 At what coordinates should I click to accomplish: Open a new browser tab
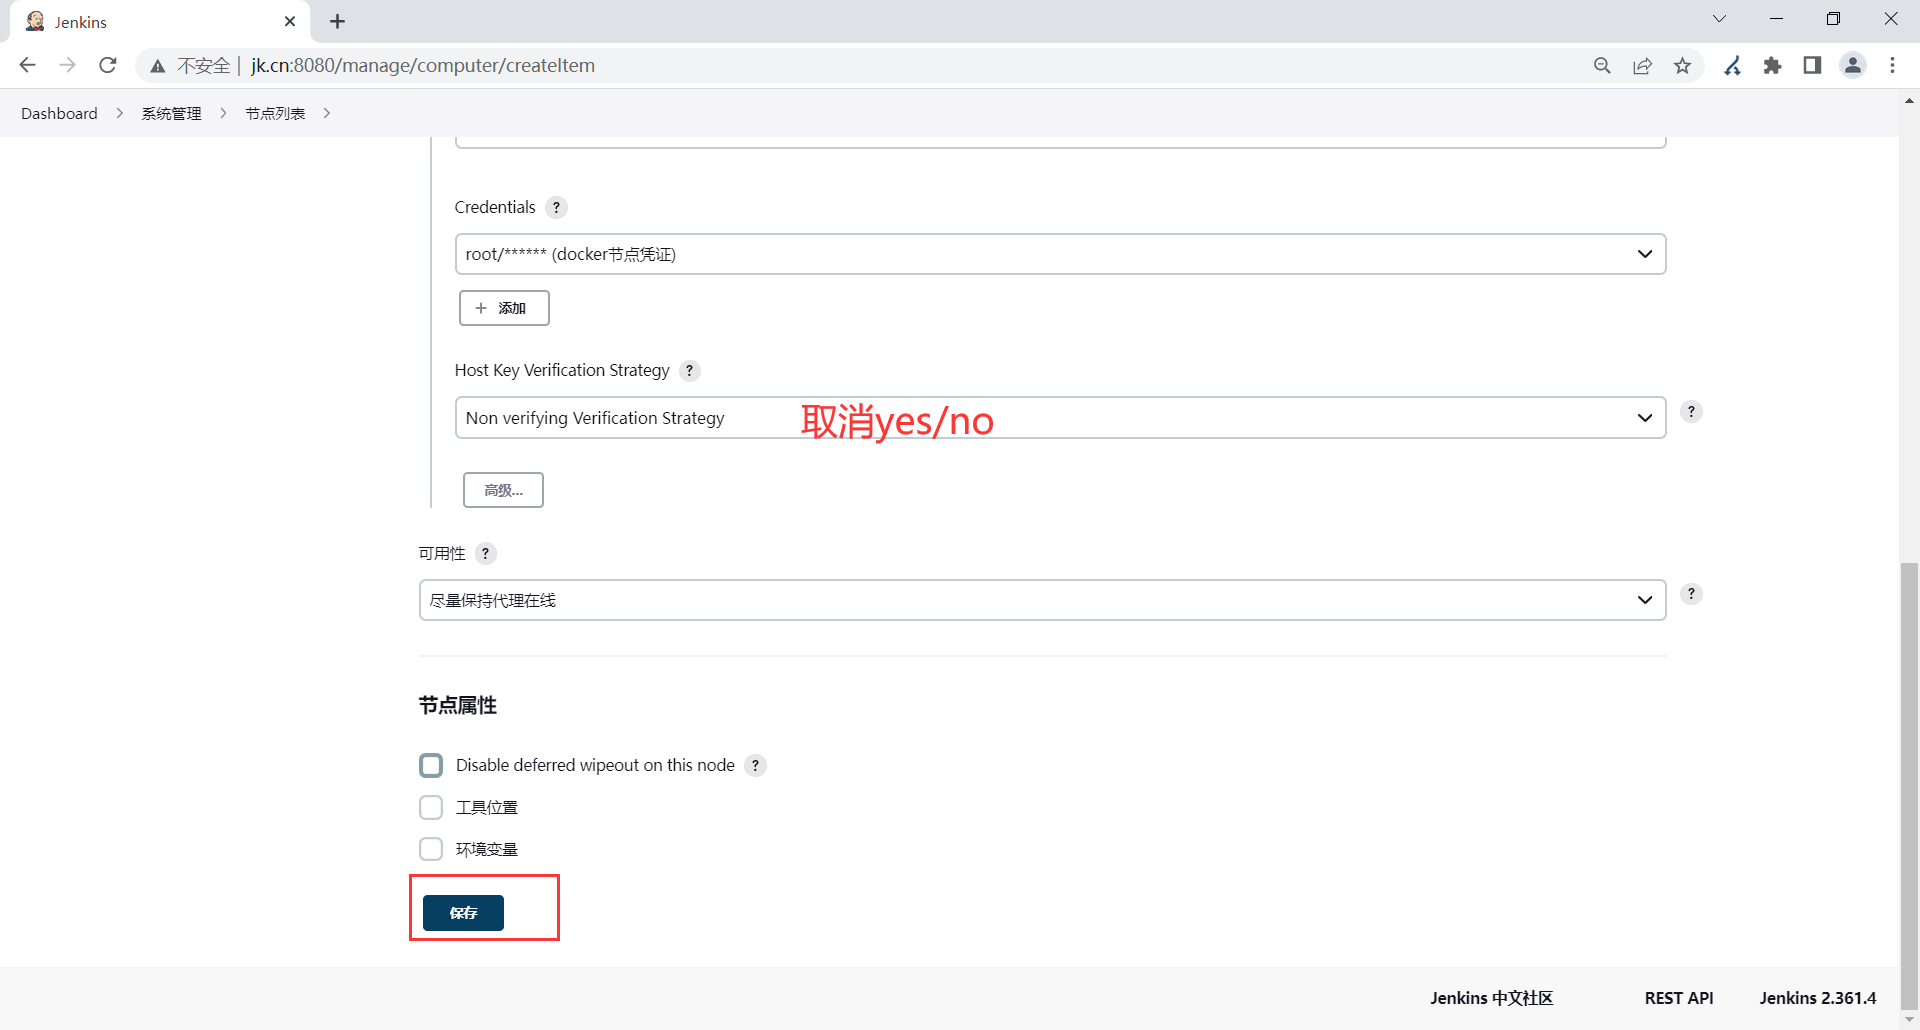tap(338, 21)
